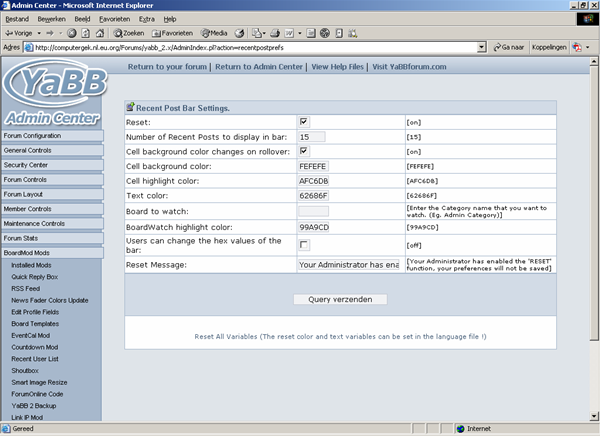The image size is (600, 436).
Task: Click the Number of Recent Posts field
Action: tap(312, 137)
